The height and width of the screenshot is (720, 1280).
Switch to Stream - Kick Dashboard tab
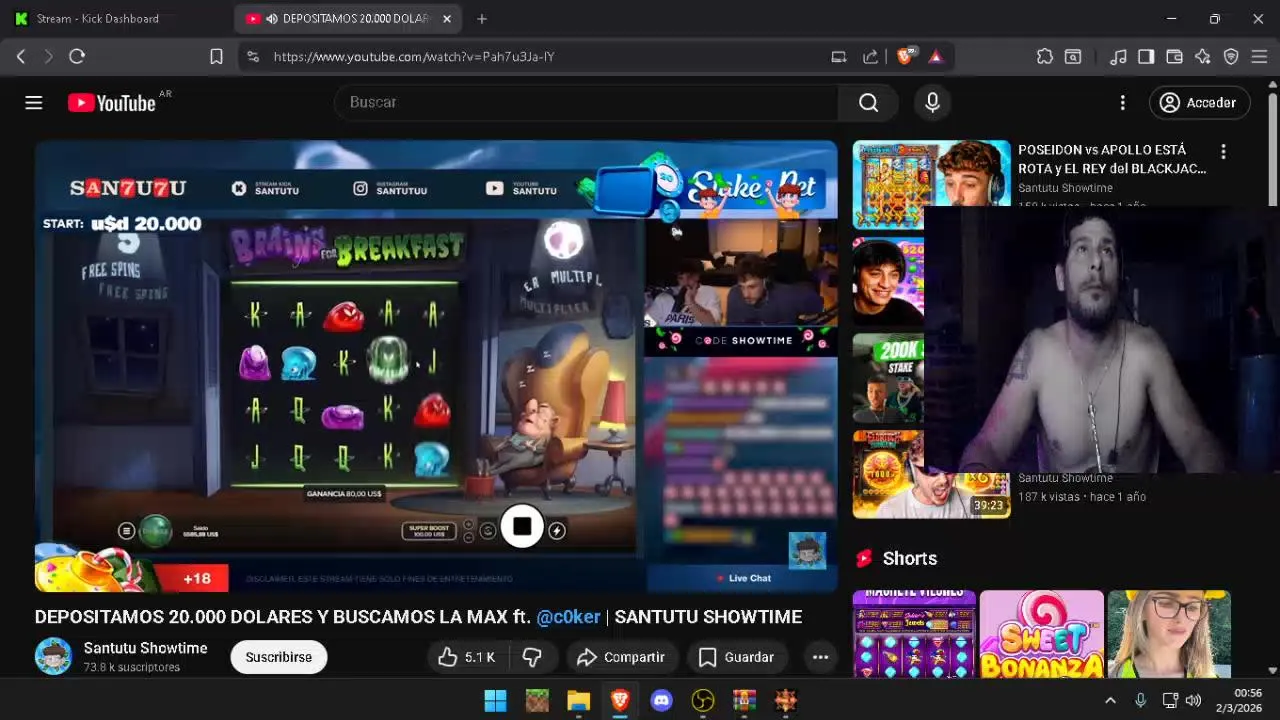coord(98,19)
